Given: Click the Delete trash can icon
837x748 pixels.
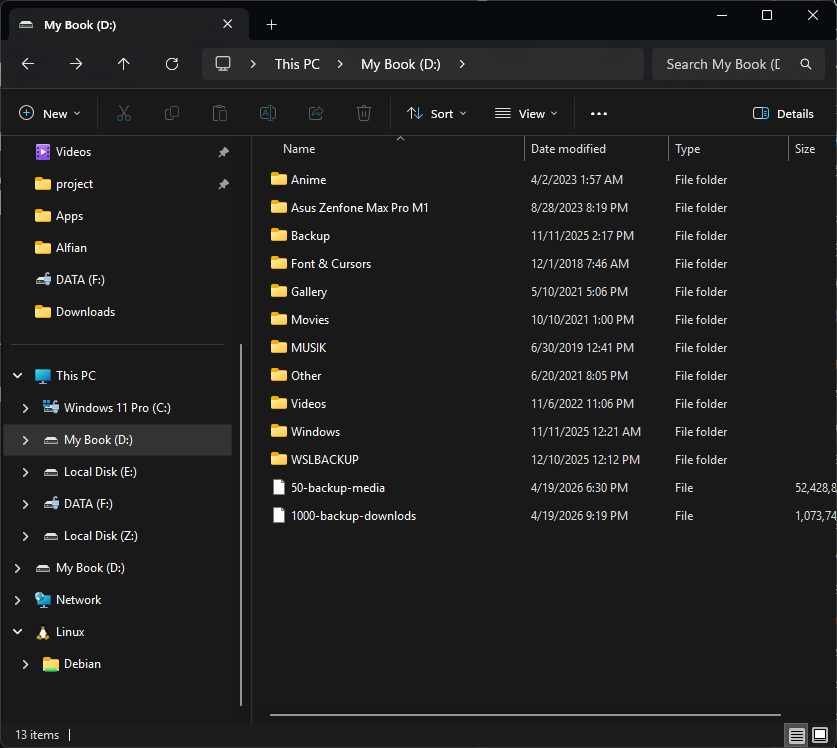Looking at the screenshot, I should coord(365,114).
